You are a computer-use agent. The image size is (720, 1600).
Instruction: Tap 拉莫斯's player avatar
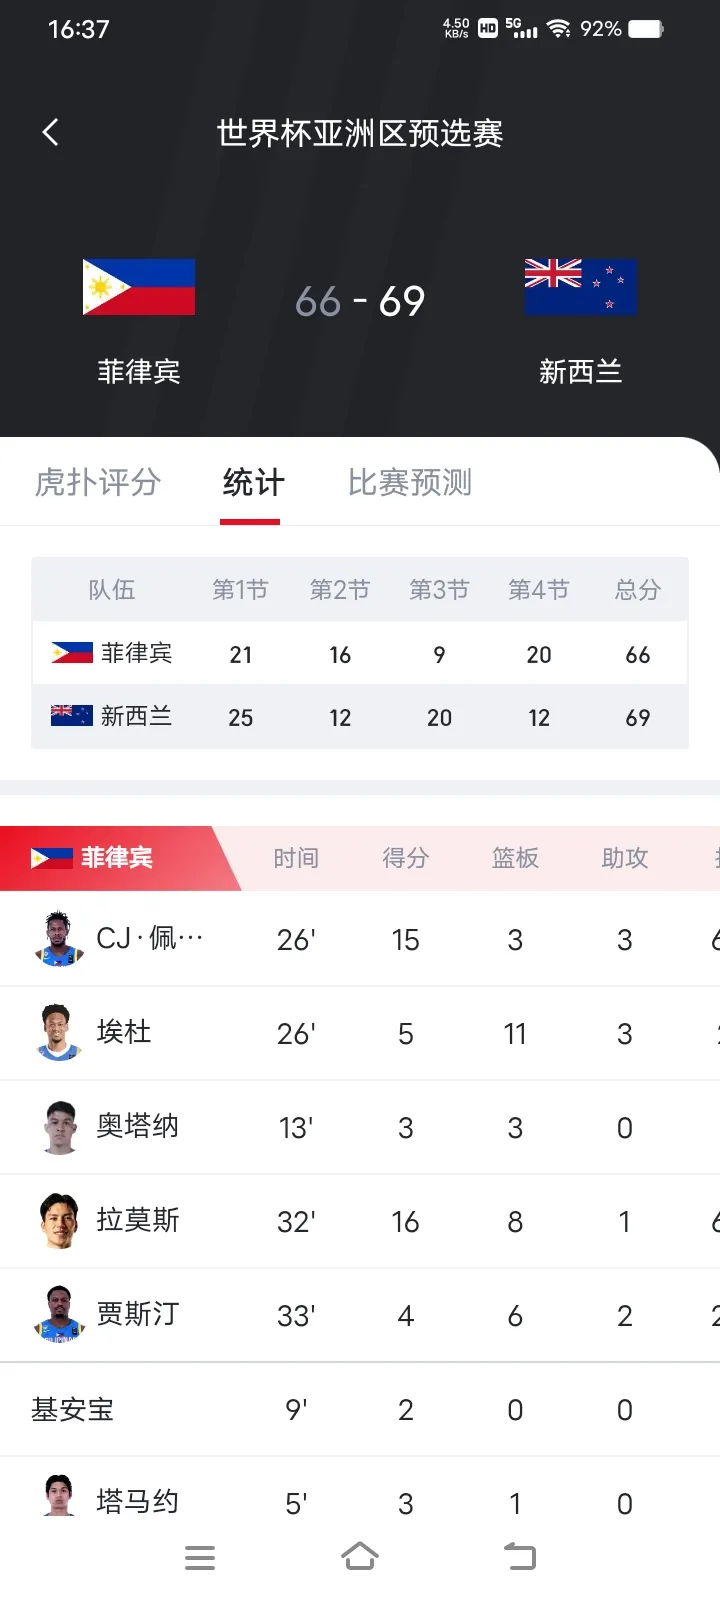(59, 1220)
